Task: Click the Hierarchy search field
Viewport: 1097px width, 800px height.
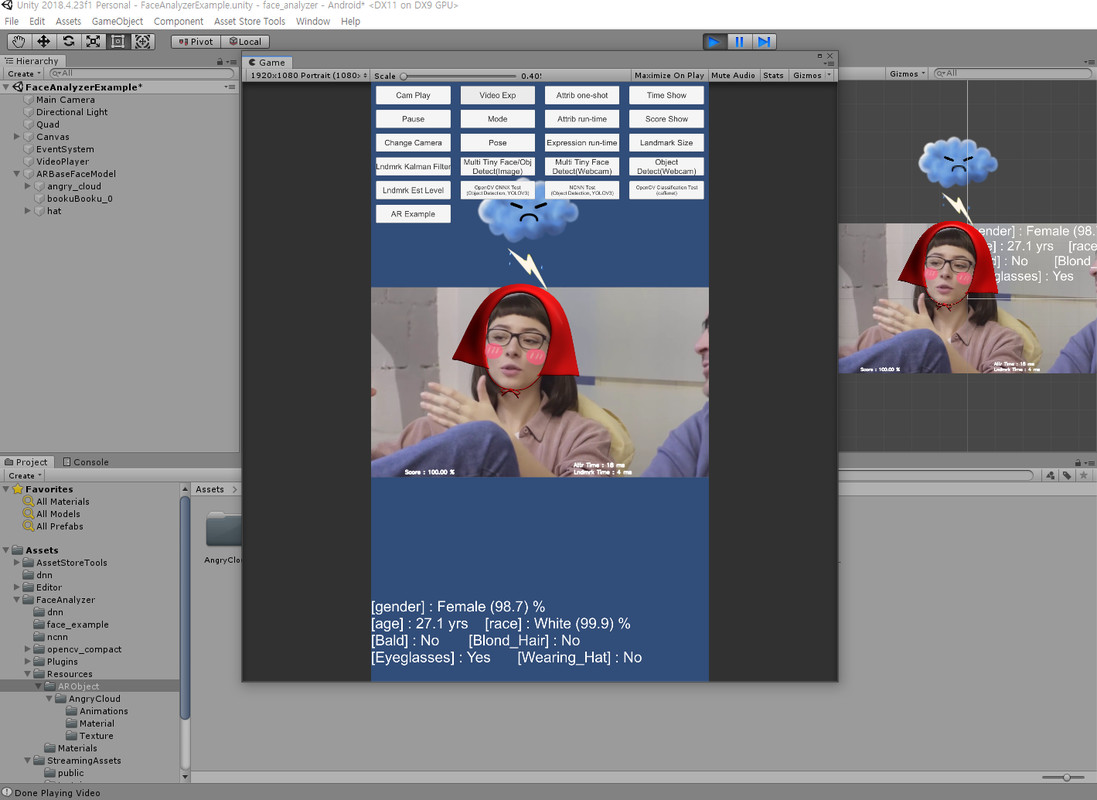Action: pyautogui.click(x=141, y=73)
